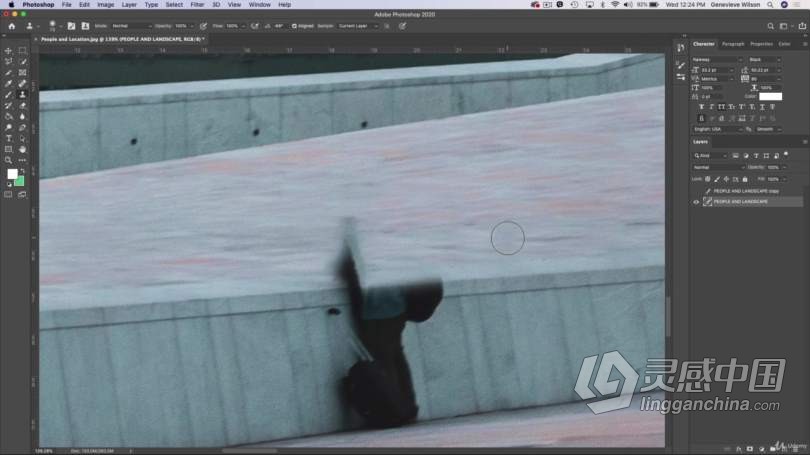Select the Frame tool
The width and height of the screenshot is (810, 455).
click(22, 72)
